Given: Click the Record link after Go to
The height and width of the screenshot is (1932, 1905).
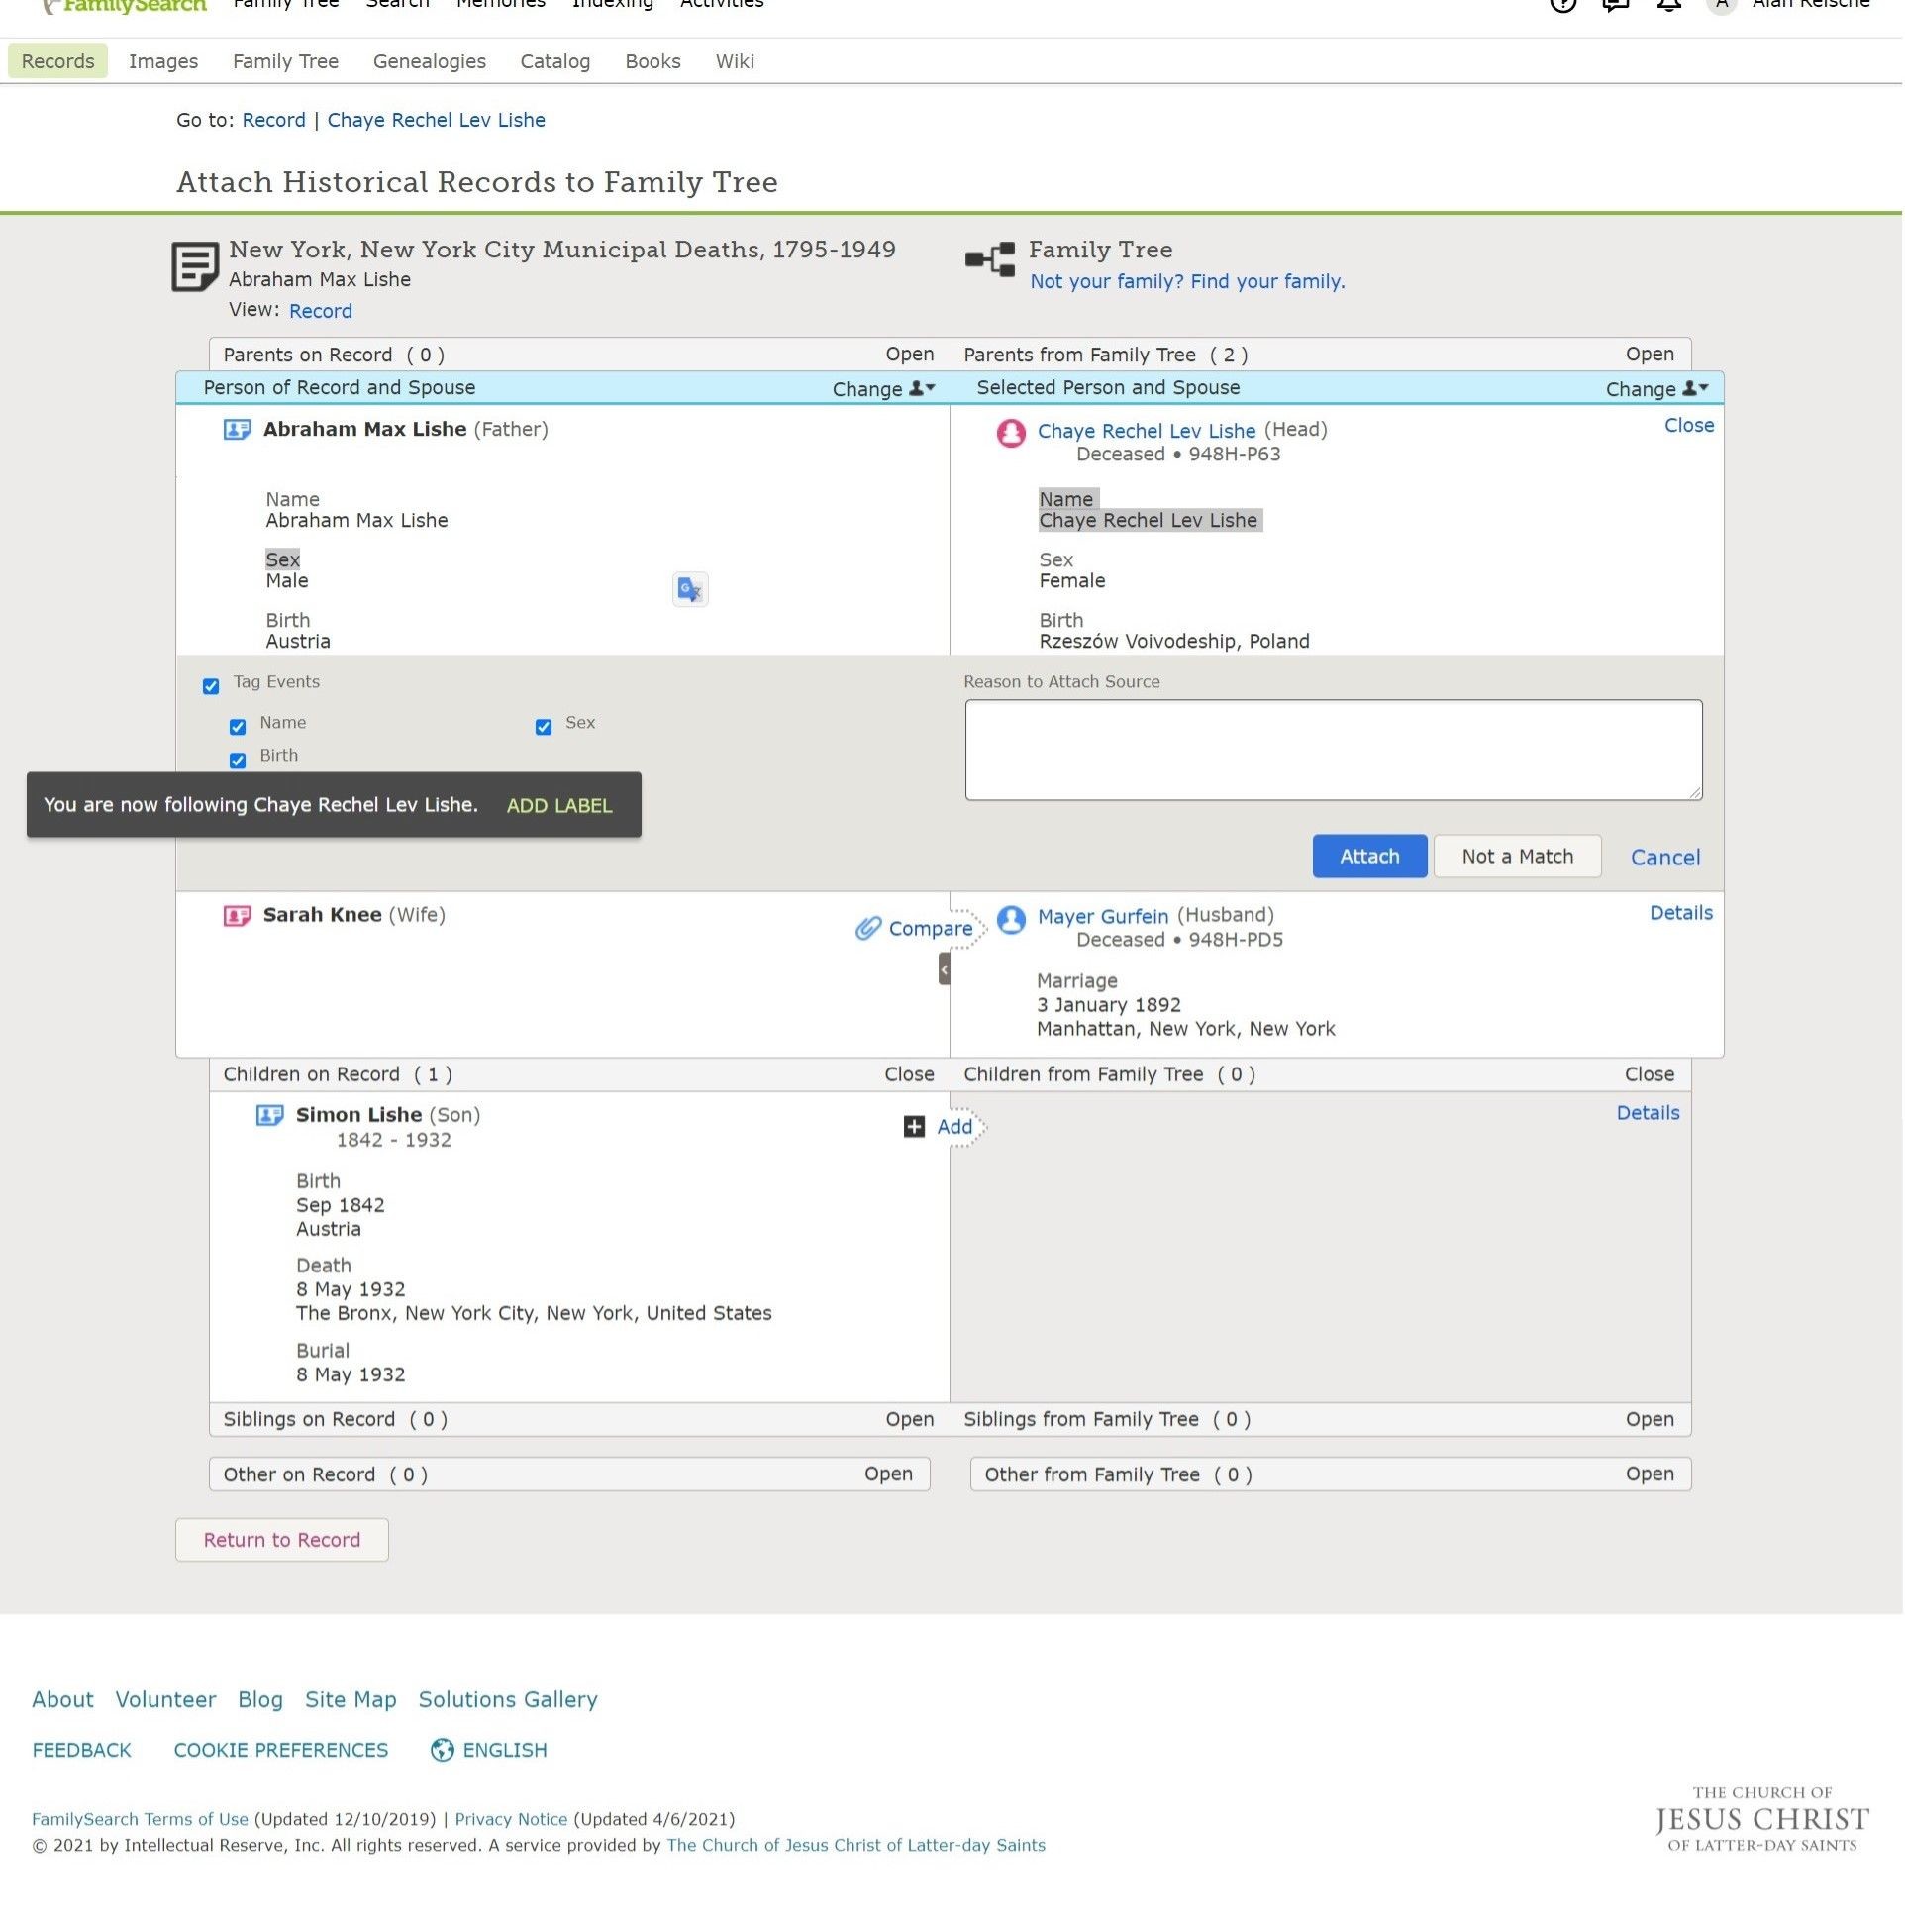Looking at the screenshot, I should point(274,120).
